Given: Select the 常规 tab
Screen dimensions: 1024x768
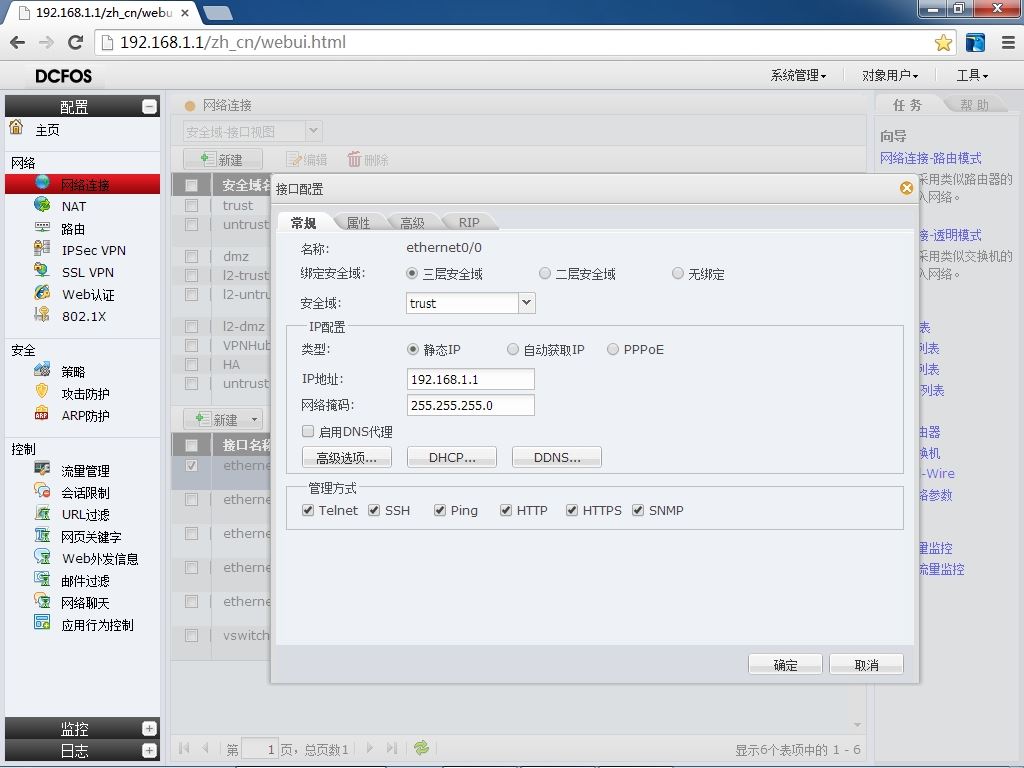Looking at the screenshot, I should (x=304, y=223).
